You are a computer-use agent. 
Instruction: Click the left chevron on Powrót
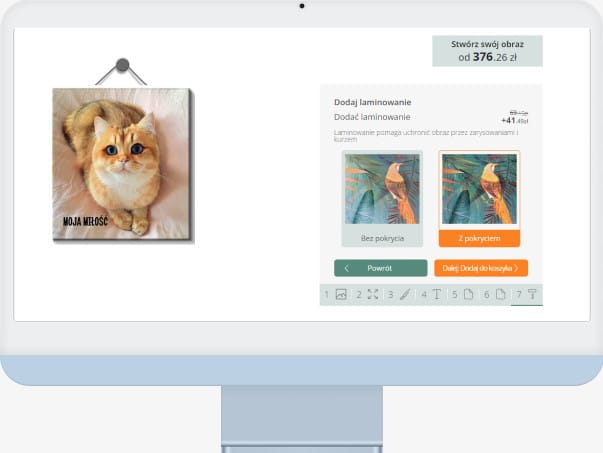[x=347, y=268]
